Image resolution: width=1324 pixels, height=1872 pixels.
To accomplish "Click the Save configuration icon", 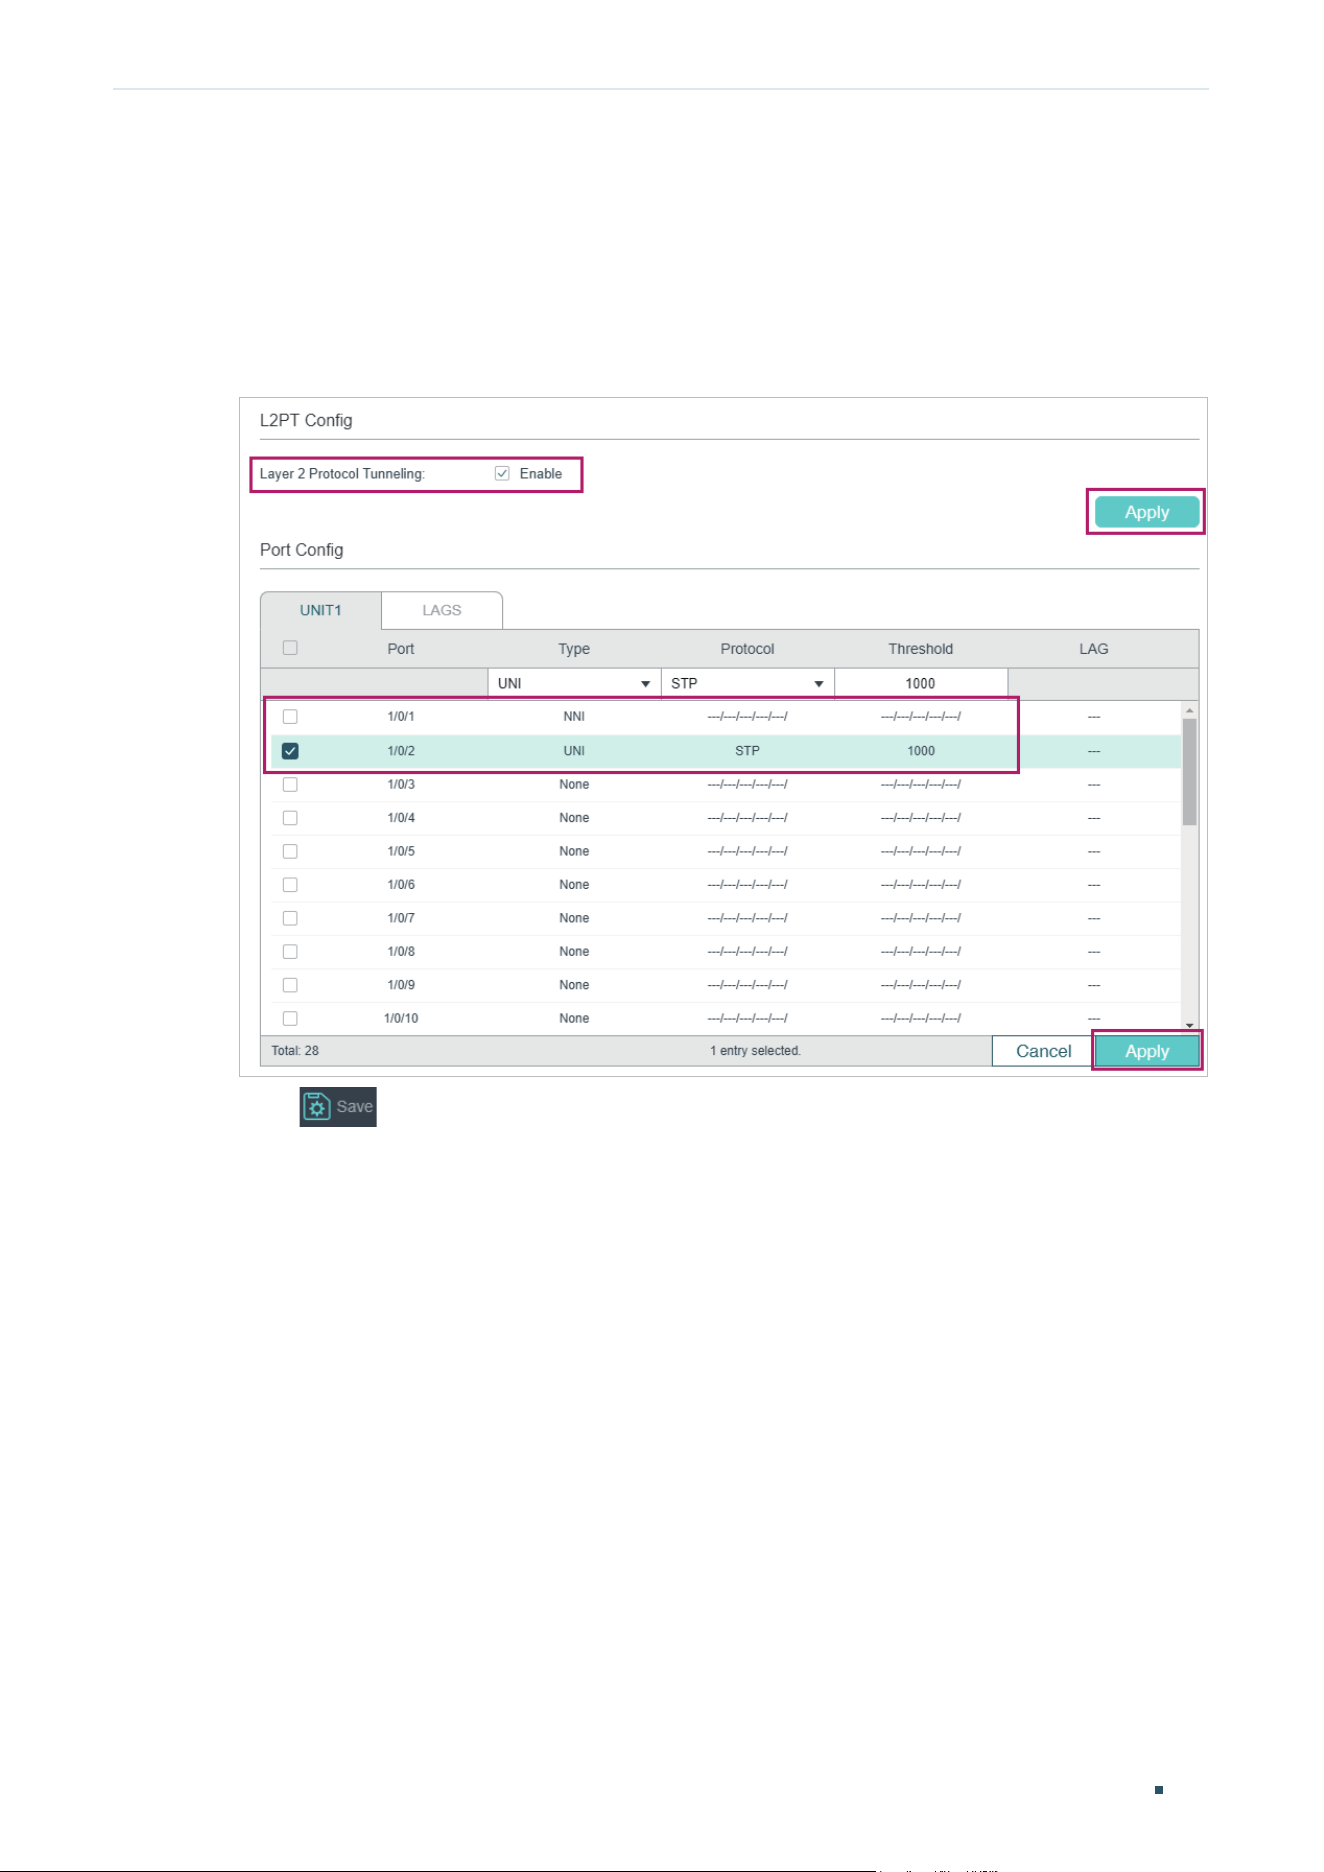I will point(338,1106).
